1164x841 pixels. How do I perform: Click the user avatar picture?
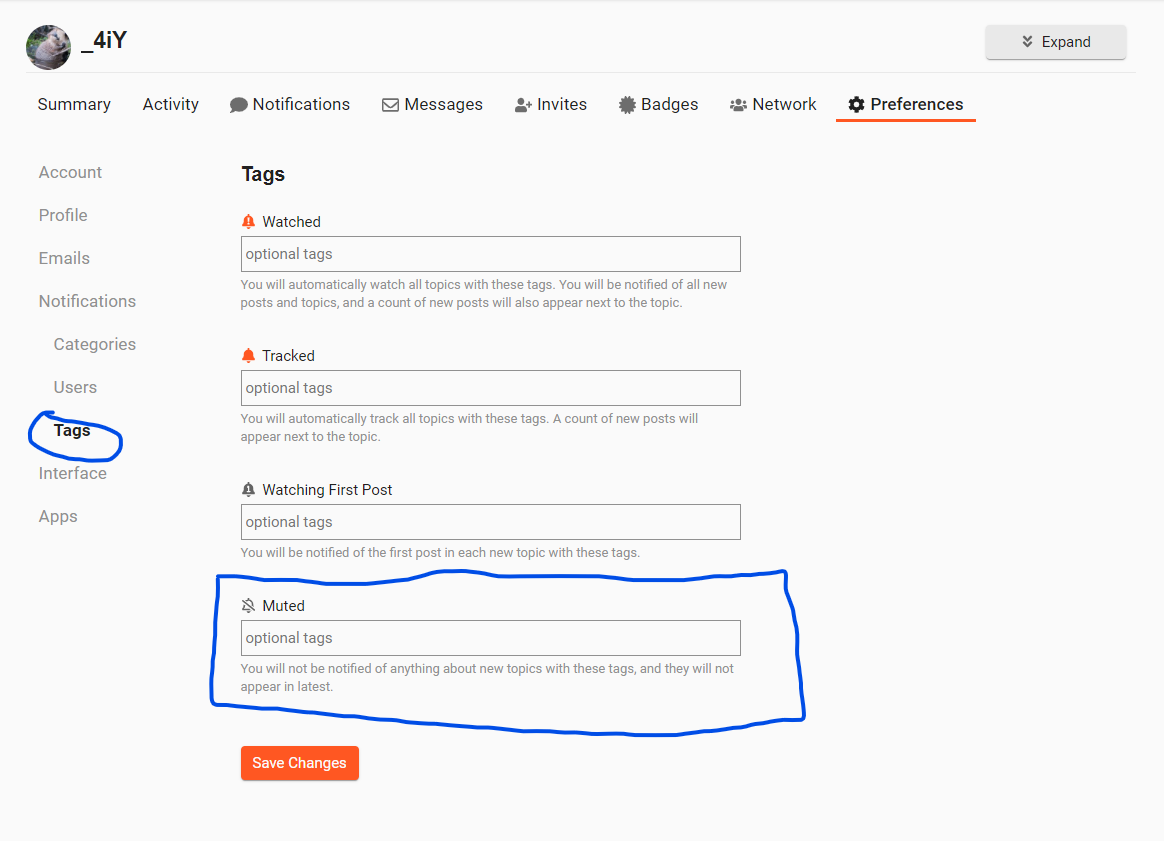pos(48,48)
